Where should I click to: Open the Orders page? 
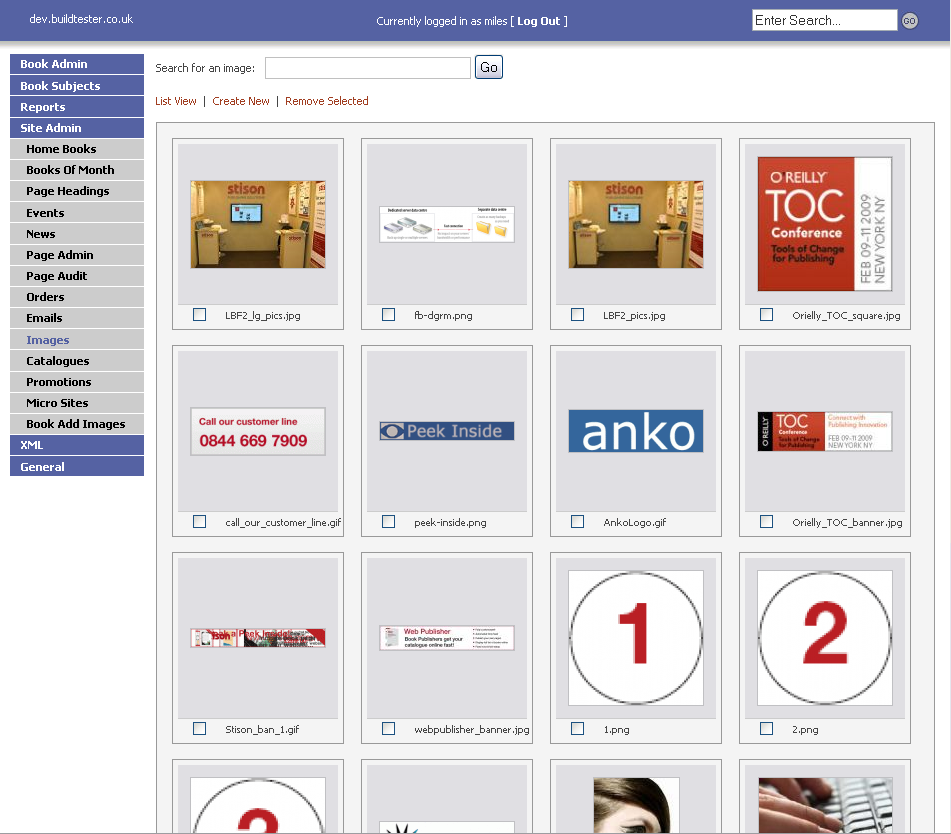[77, 297]
